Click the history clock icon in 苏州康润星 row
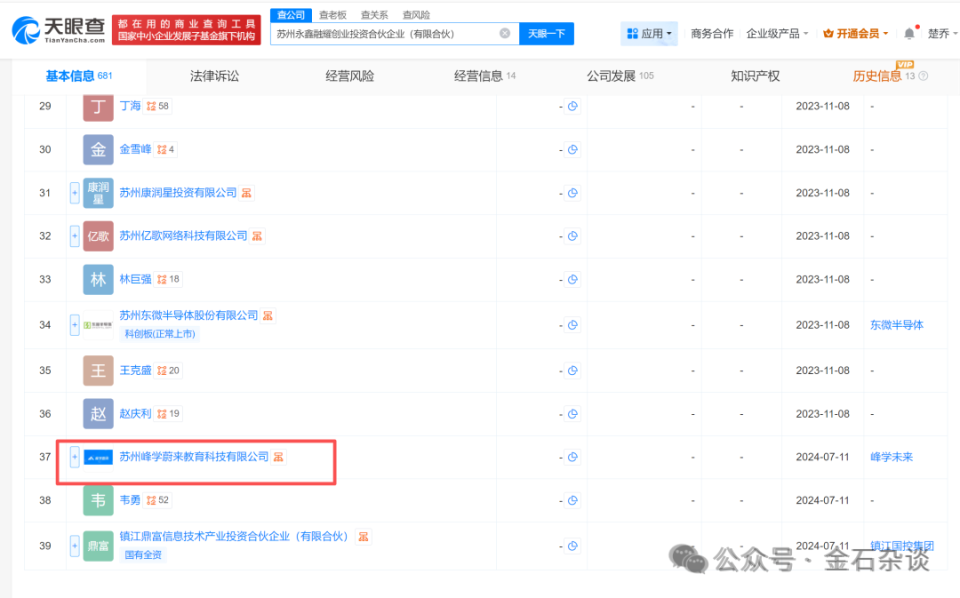 coord(572,193)
